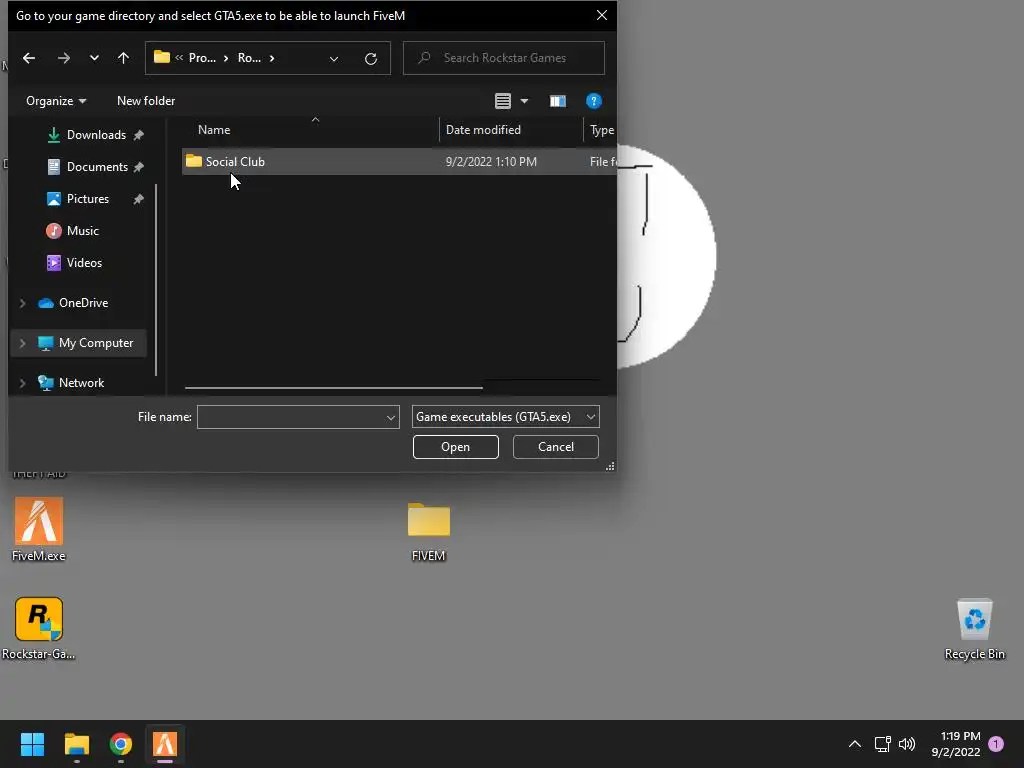This screenshot has width=1024, height=768.
Task: Open File Explorer from taskbar
Action: tap(76, 744)
